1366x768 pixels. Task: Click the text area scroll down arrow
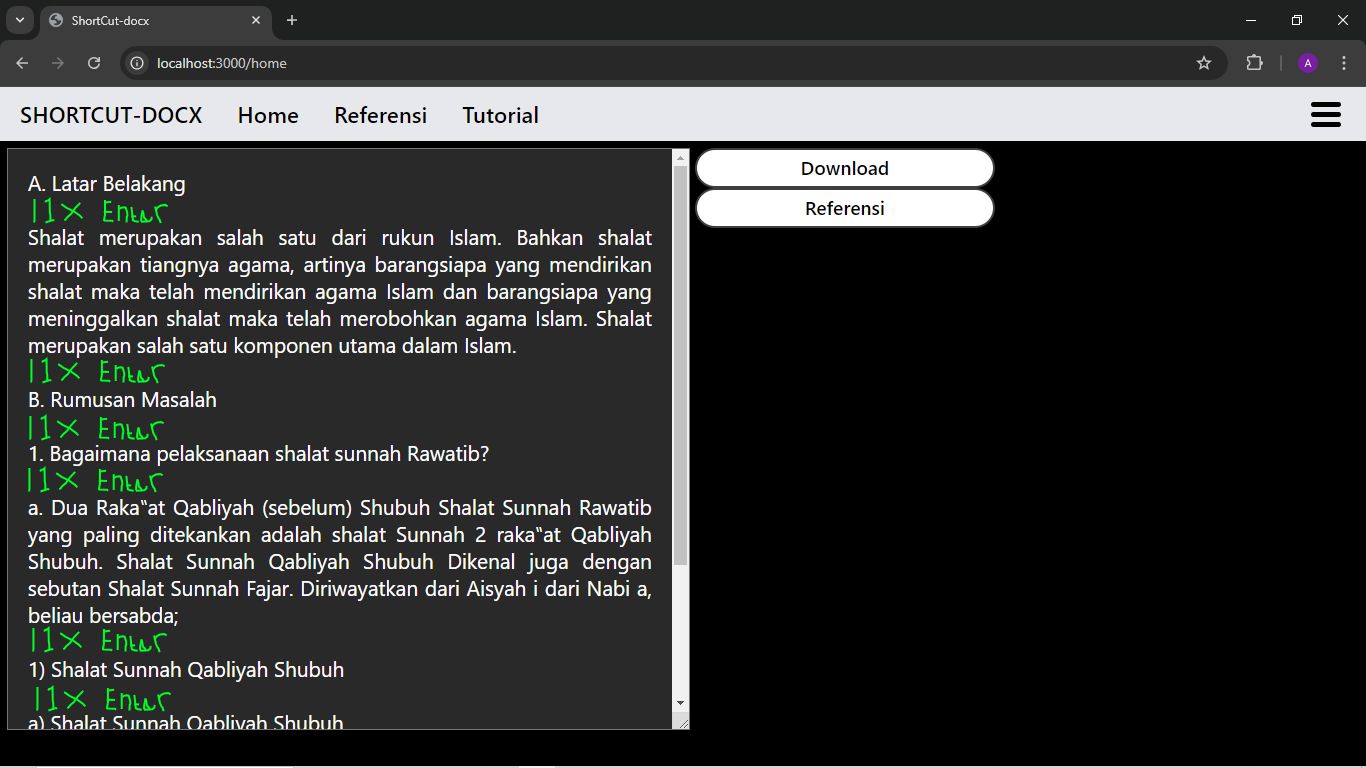click(681, 703)
